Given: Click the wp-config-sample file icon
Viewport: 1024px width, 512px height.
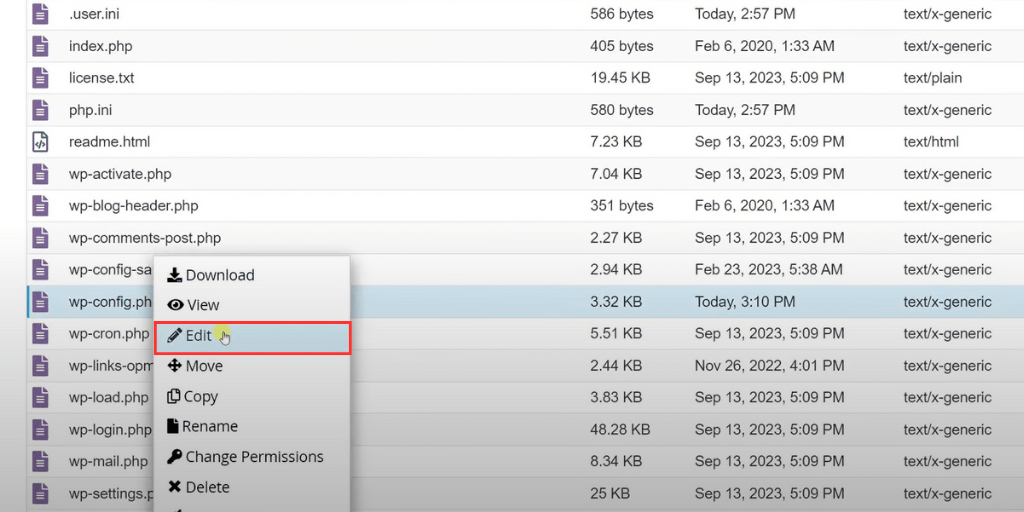Looking at the screenshot, I should [40, 270].
